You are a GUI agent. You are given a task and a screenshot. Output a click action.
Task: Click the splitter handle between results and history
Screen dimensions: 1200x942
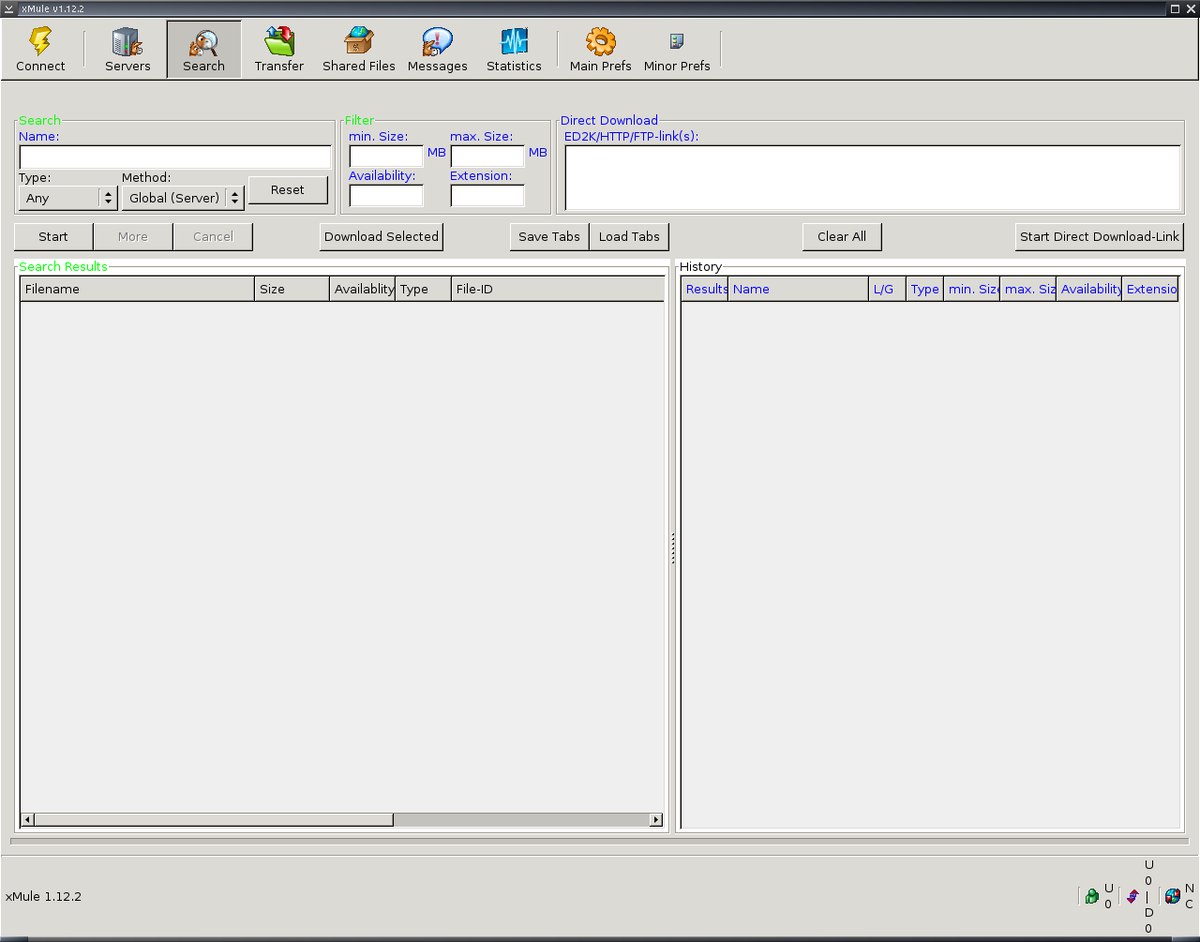point(673,548)
